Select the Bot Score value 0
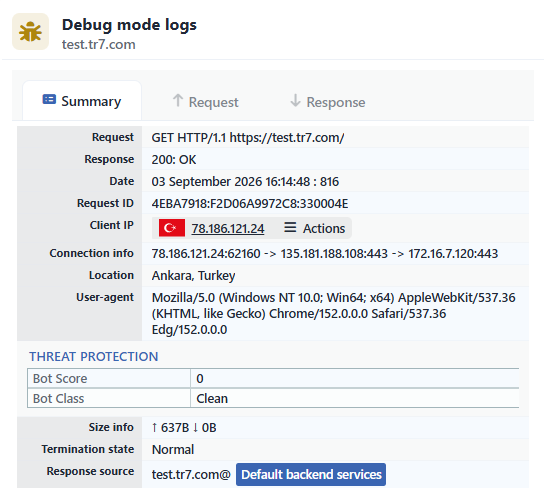 pyautogui.click(x=200, y=379)
